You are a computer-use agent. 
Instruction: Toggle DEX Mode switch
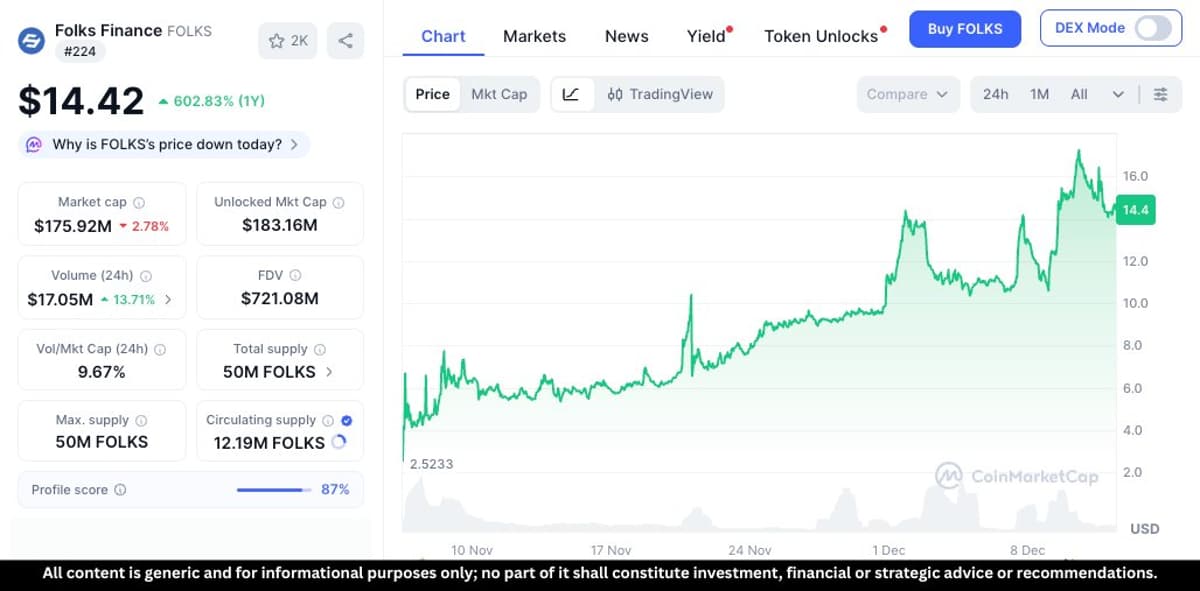coord(1152,28)
